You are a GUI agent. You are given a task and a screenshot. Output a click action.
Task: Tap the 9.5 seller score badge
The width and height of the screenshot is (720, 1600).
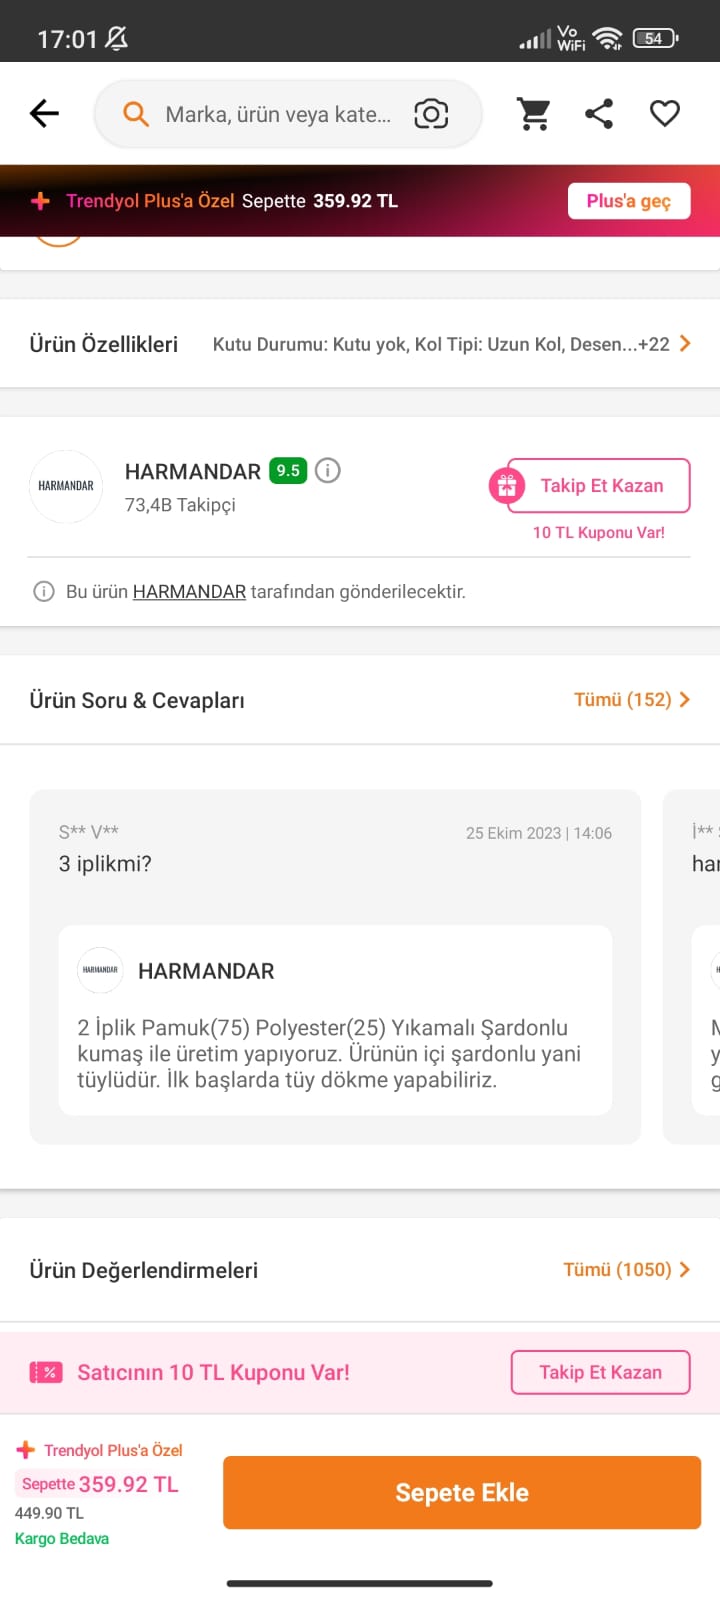coord(288,470)
